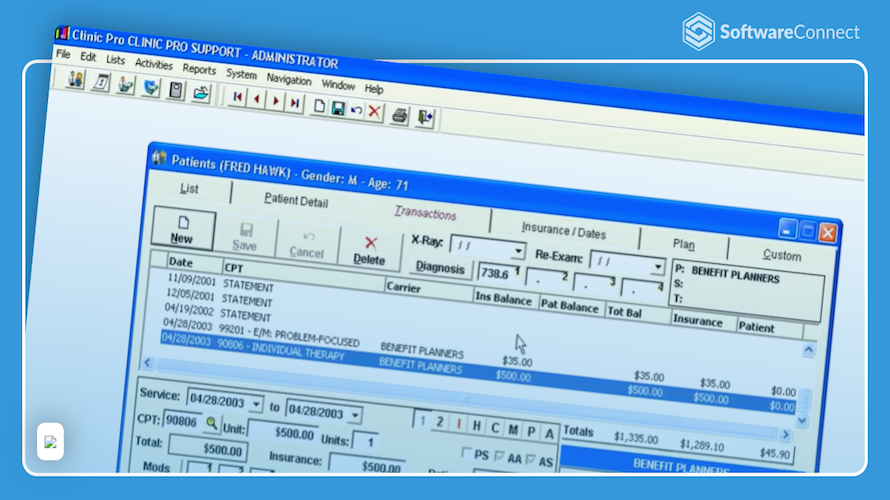Click the ledger book toolbar icon

[175, 91]
